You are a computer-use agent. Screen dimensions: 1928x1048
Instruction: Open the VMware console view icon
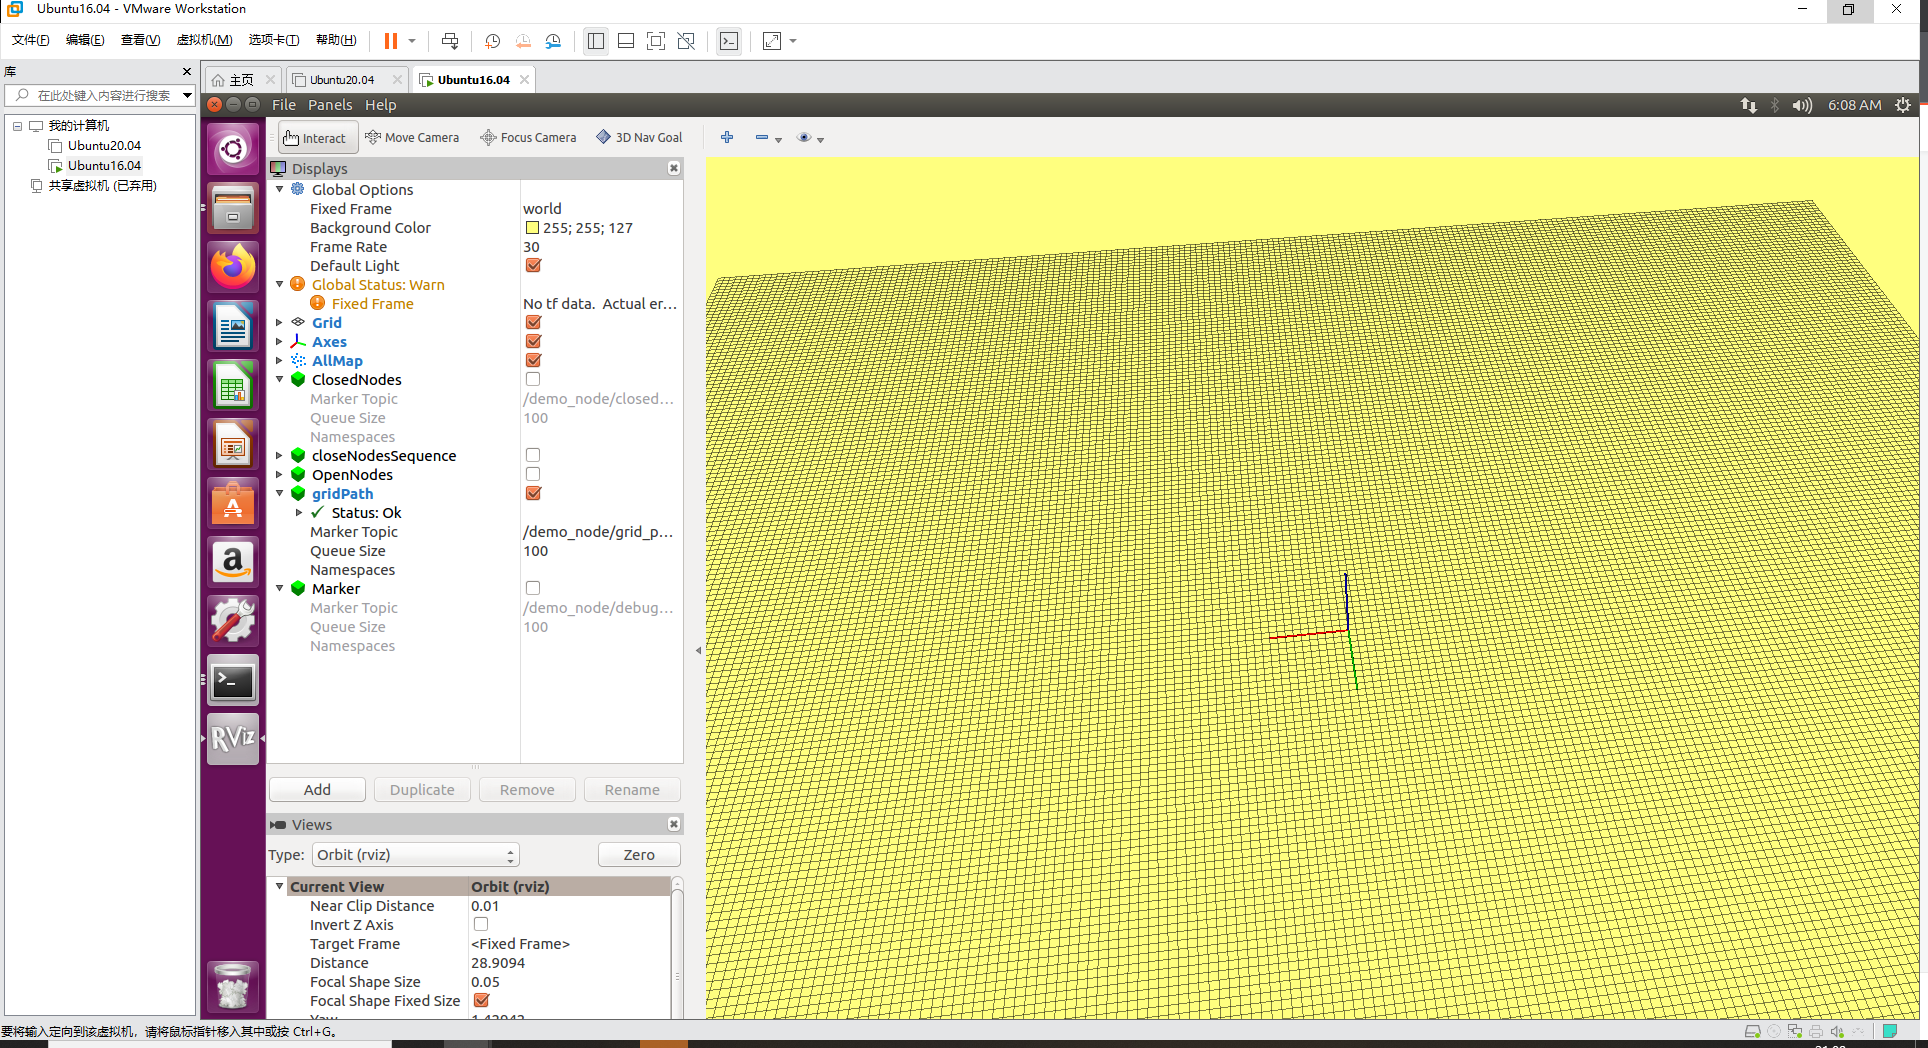click(729, 41)
